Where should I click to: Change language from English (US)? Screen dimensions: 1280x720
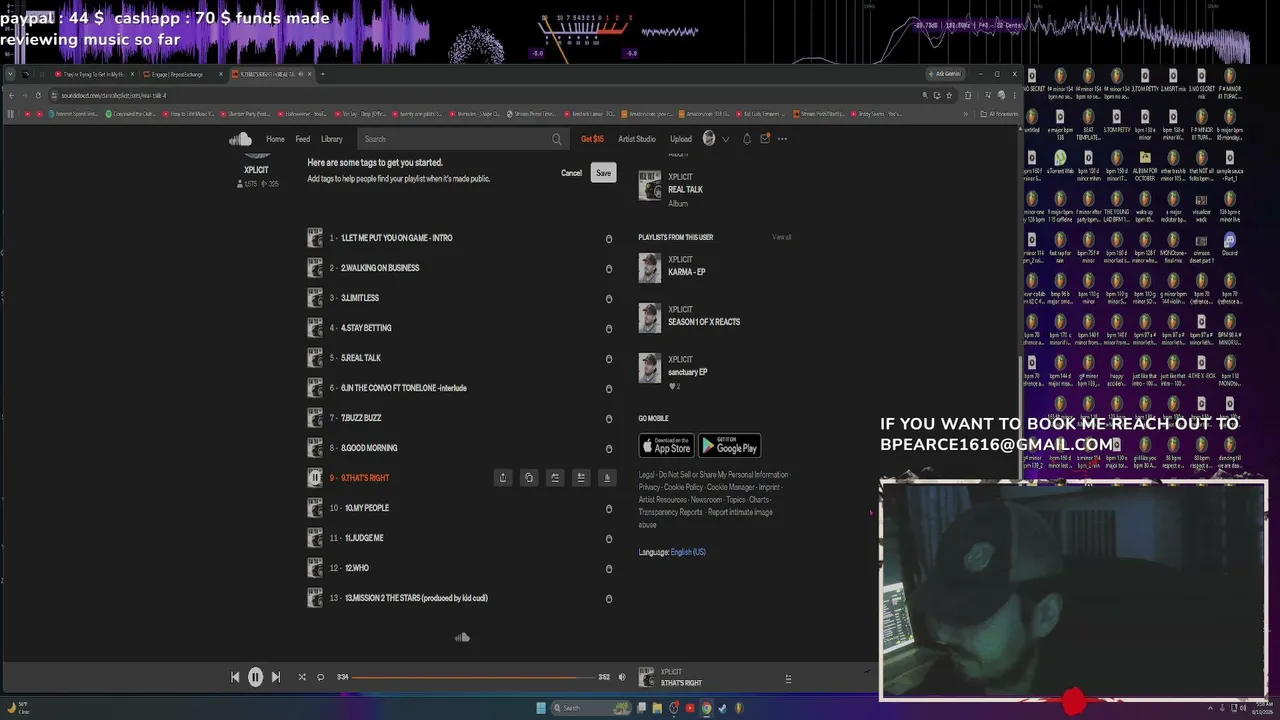[x=688, y=552]
